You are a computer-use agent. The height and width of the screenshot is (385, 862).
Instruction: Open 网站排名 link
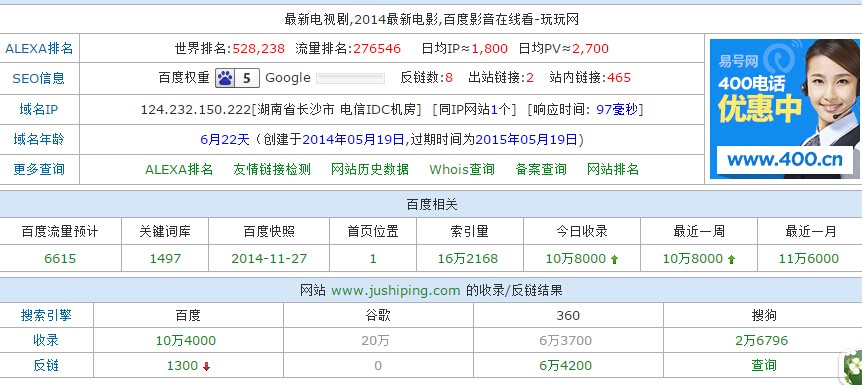click(613, 169)
